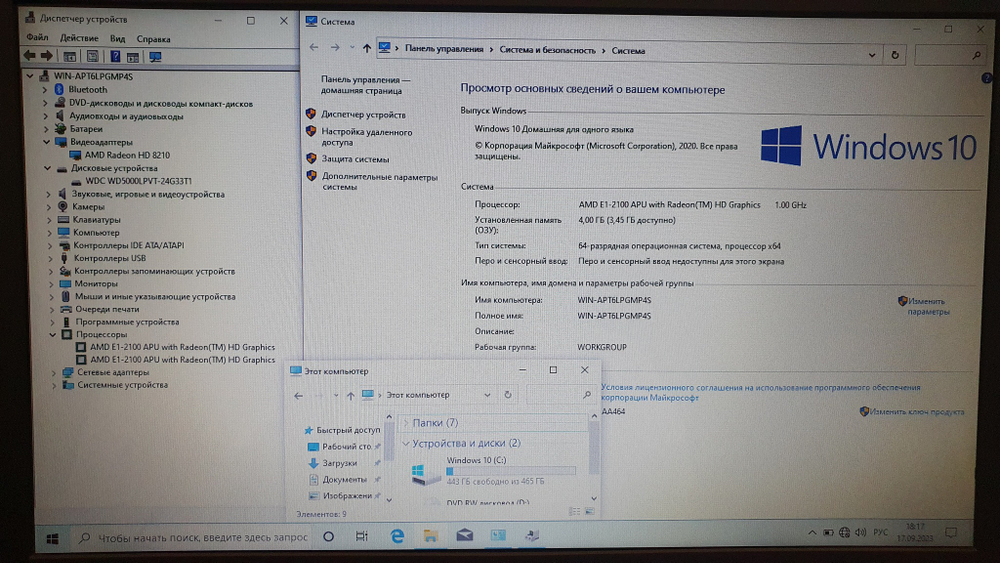
Task: Click the help question mark in System window
Action: (987, 78)
